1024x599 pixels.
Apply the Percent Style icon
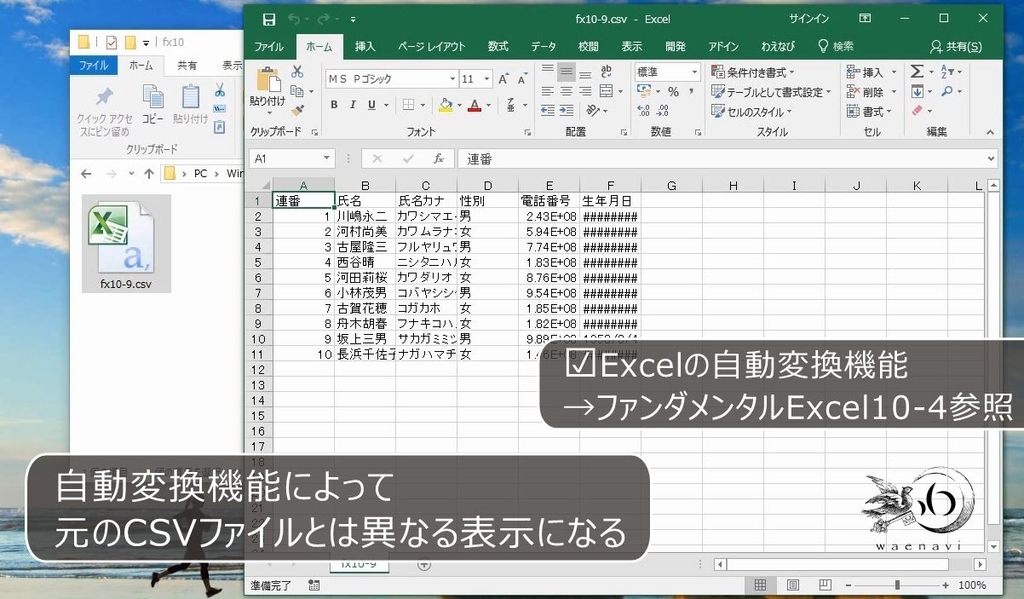tap(675, 92)
